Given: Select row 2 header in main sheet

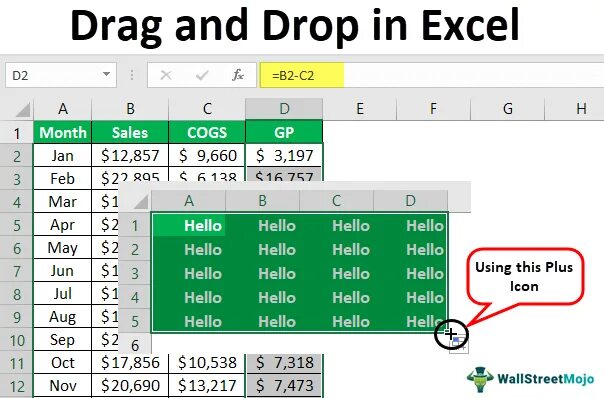Looking at the screenshot, I should (x=17, y=156).
